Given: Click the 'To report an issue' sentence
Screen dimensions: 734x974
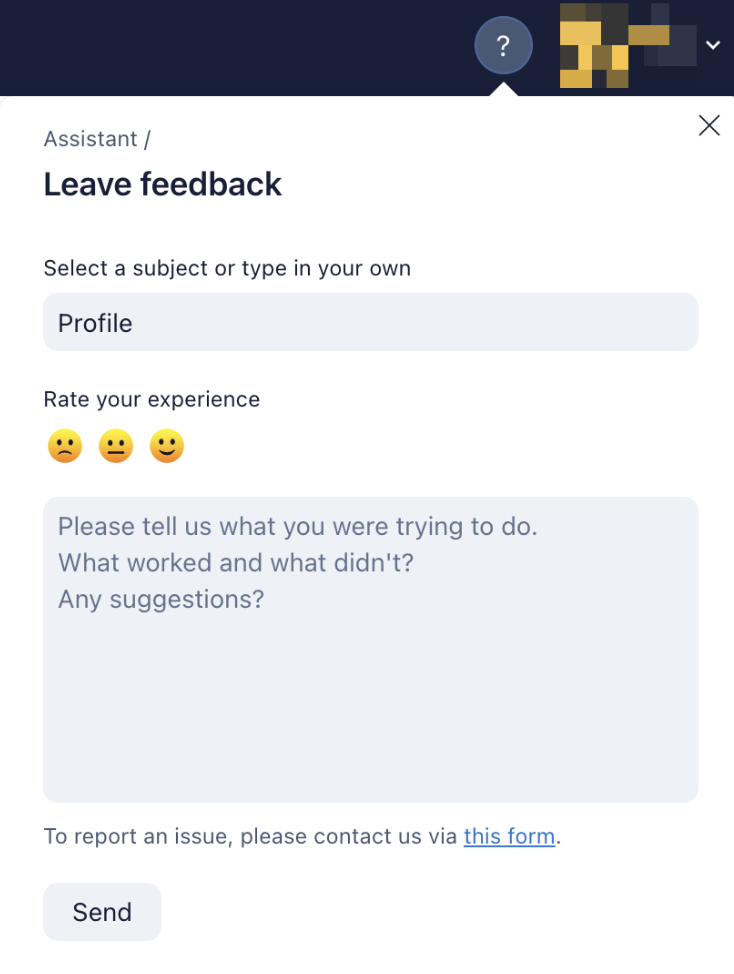Looking at the screenshot, I should coord(302,836).
